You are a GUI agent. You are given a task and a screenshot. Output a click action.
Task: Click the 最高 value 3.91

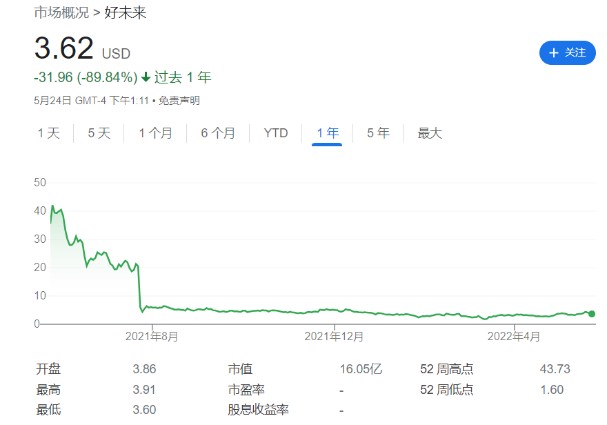144,389
